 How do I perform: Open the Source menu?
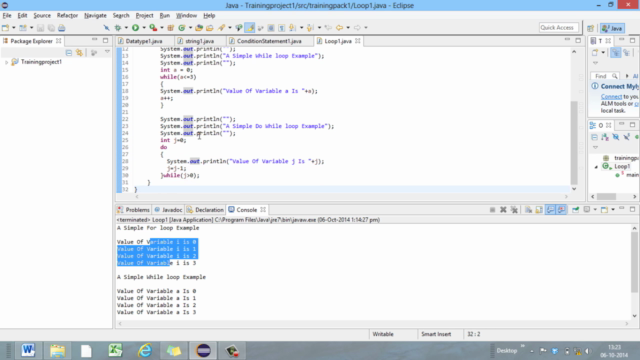click(x=42, y=16)
